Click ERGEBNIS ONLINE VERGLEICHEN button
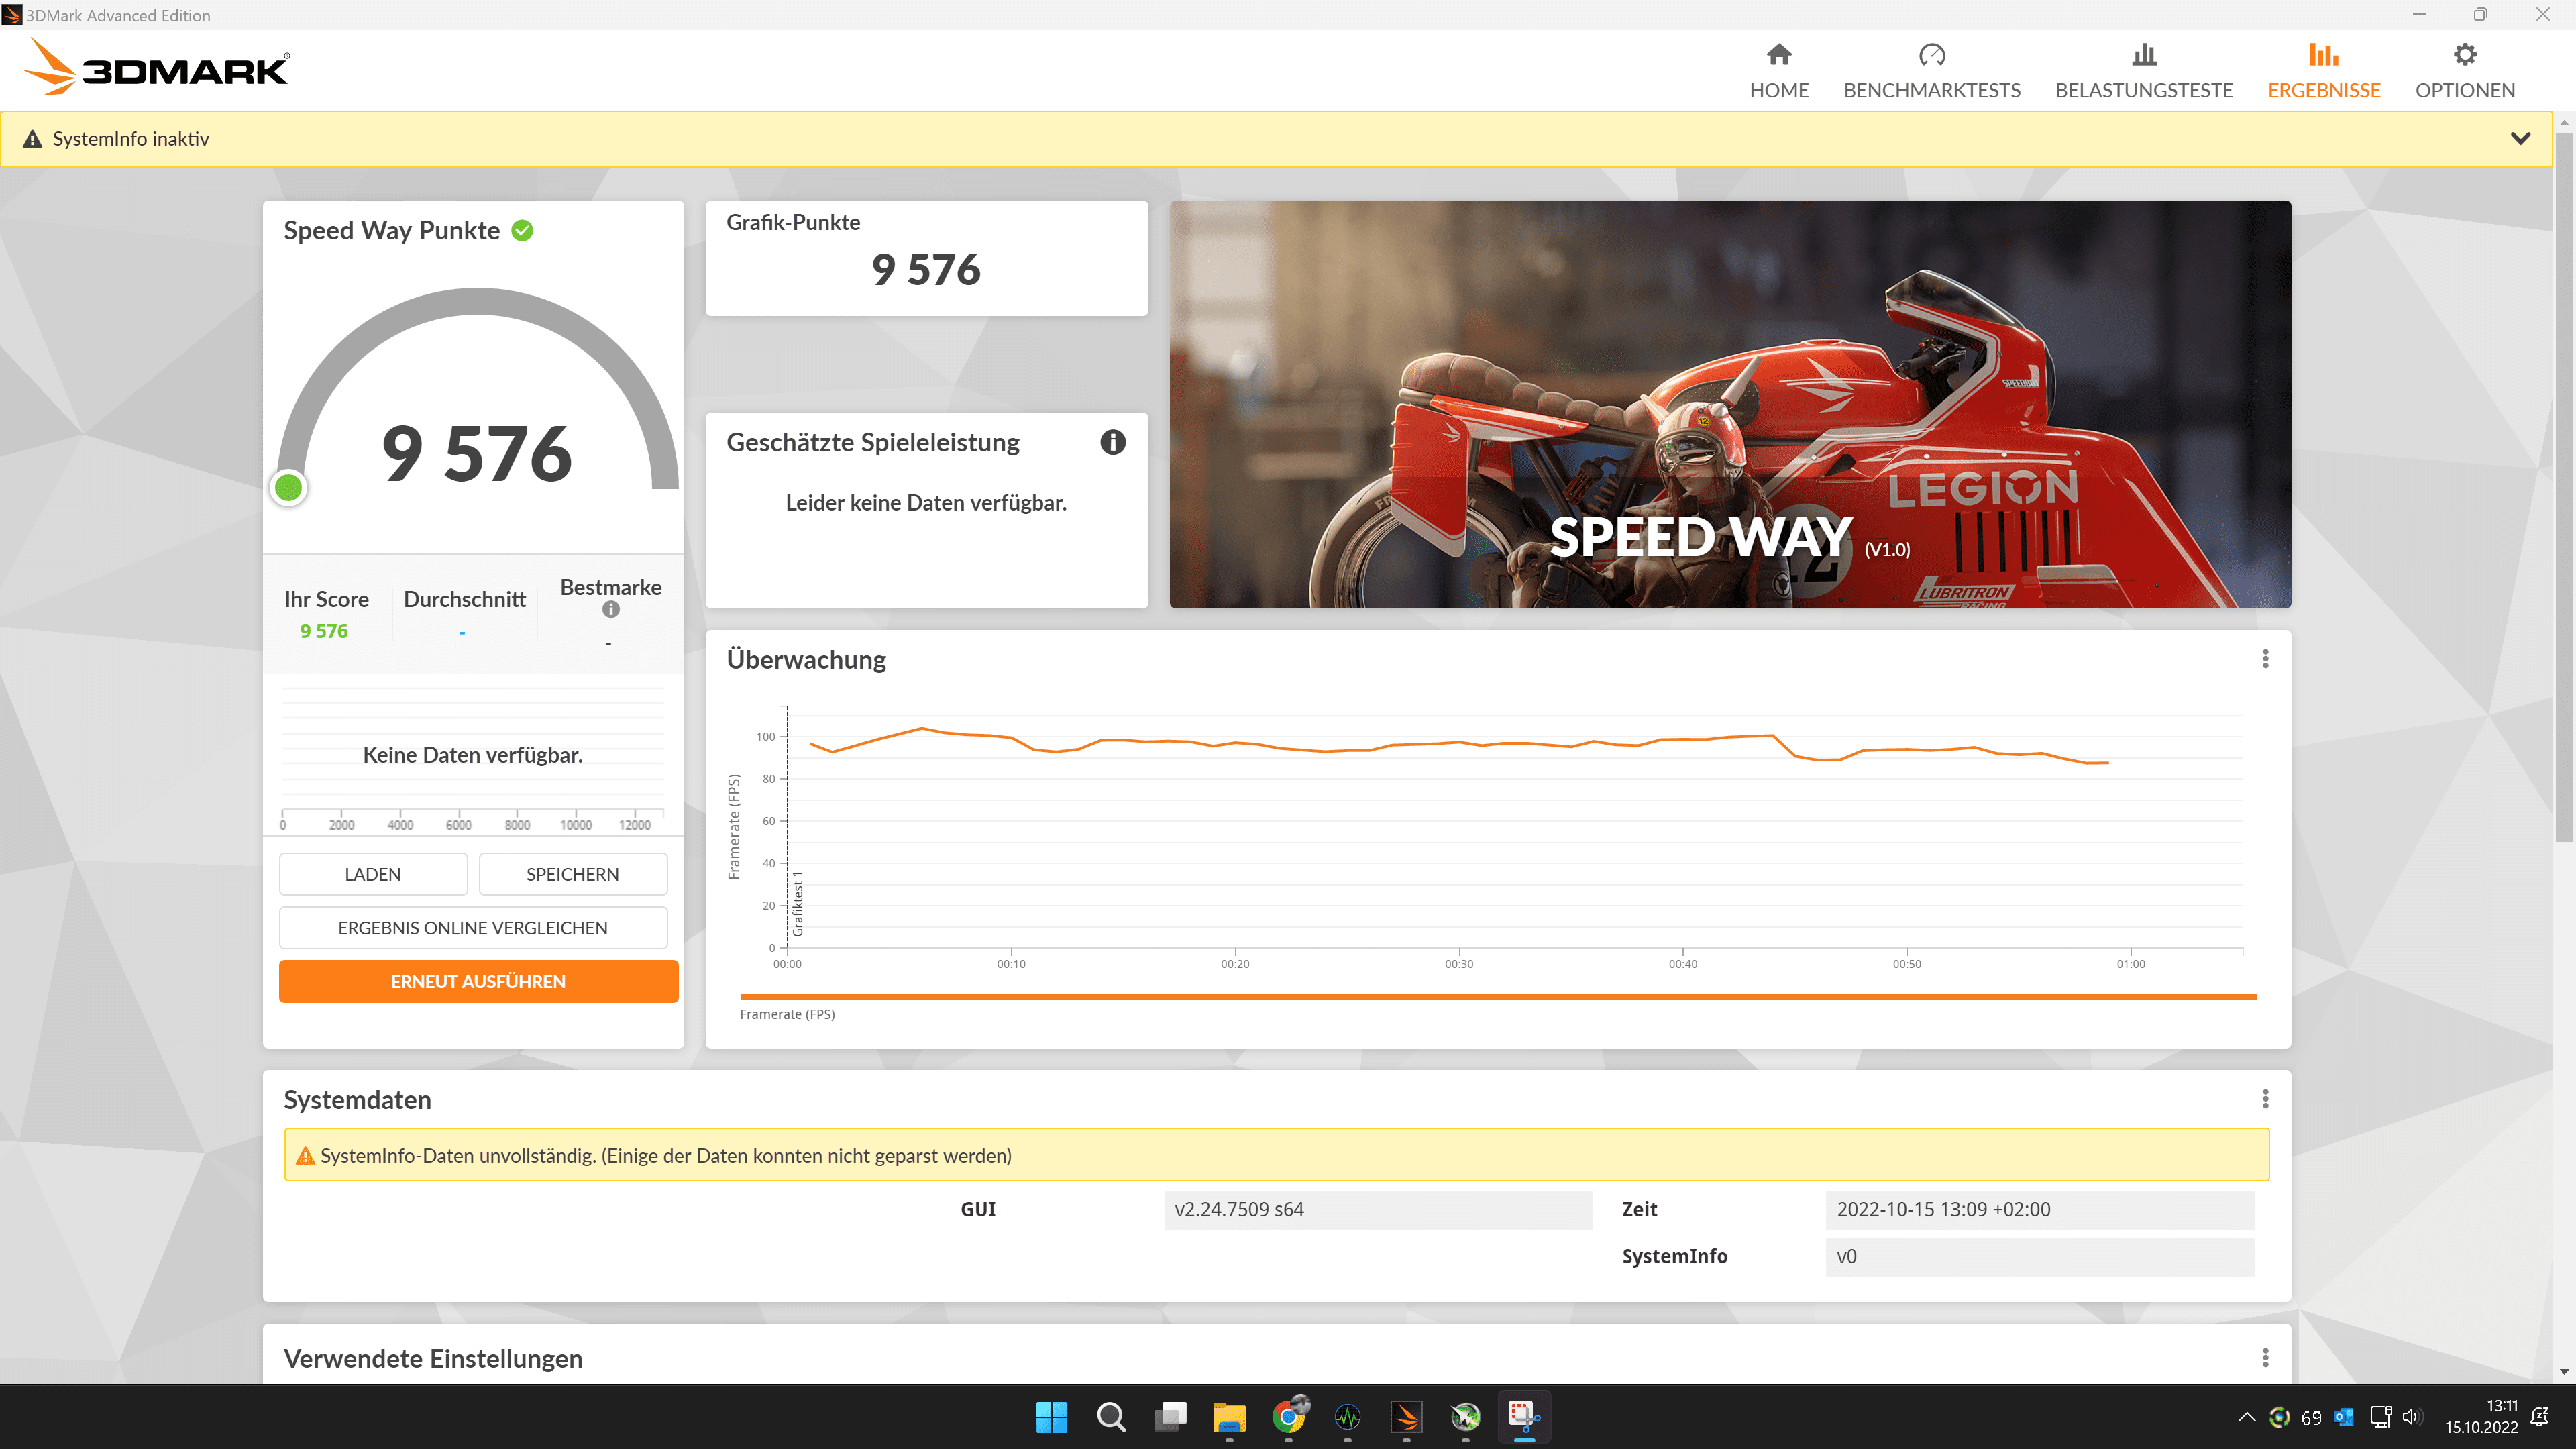The width and height of the screenshot is (2576, 1449). [473, 928]
